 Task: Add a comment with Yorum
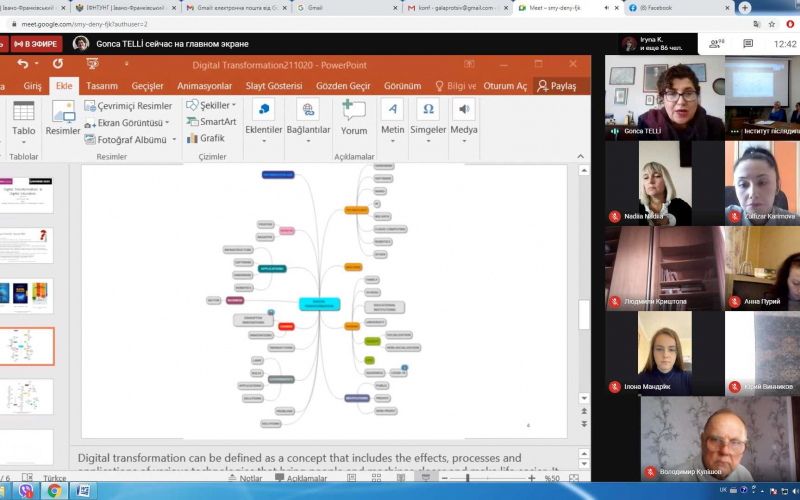(354, 118)
